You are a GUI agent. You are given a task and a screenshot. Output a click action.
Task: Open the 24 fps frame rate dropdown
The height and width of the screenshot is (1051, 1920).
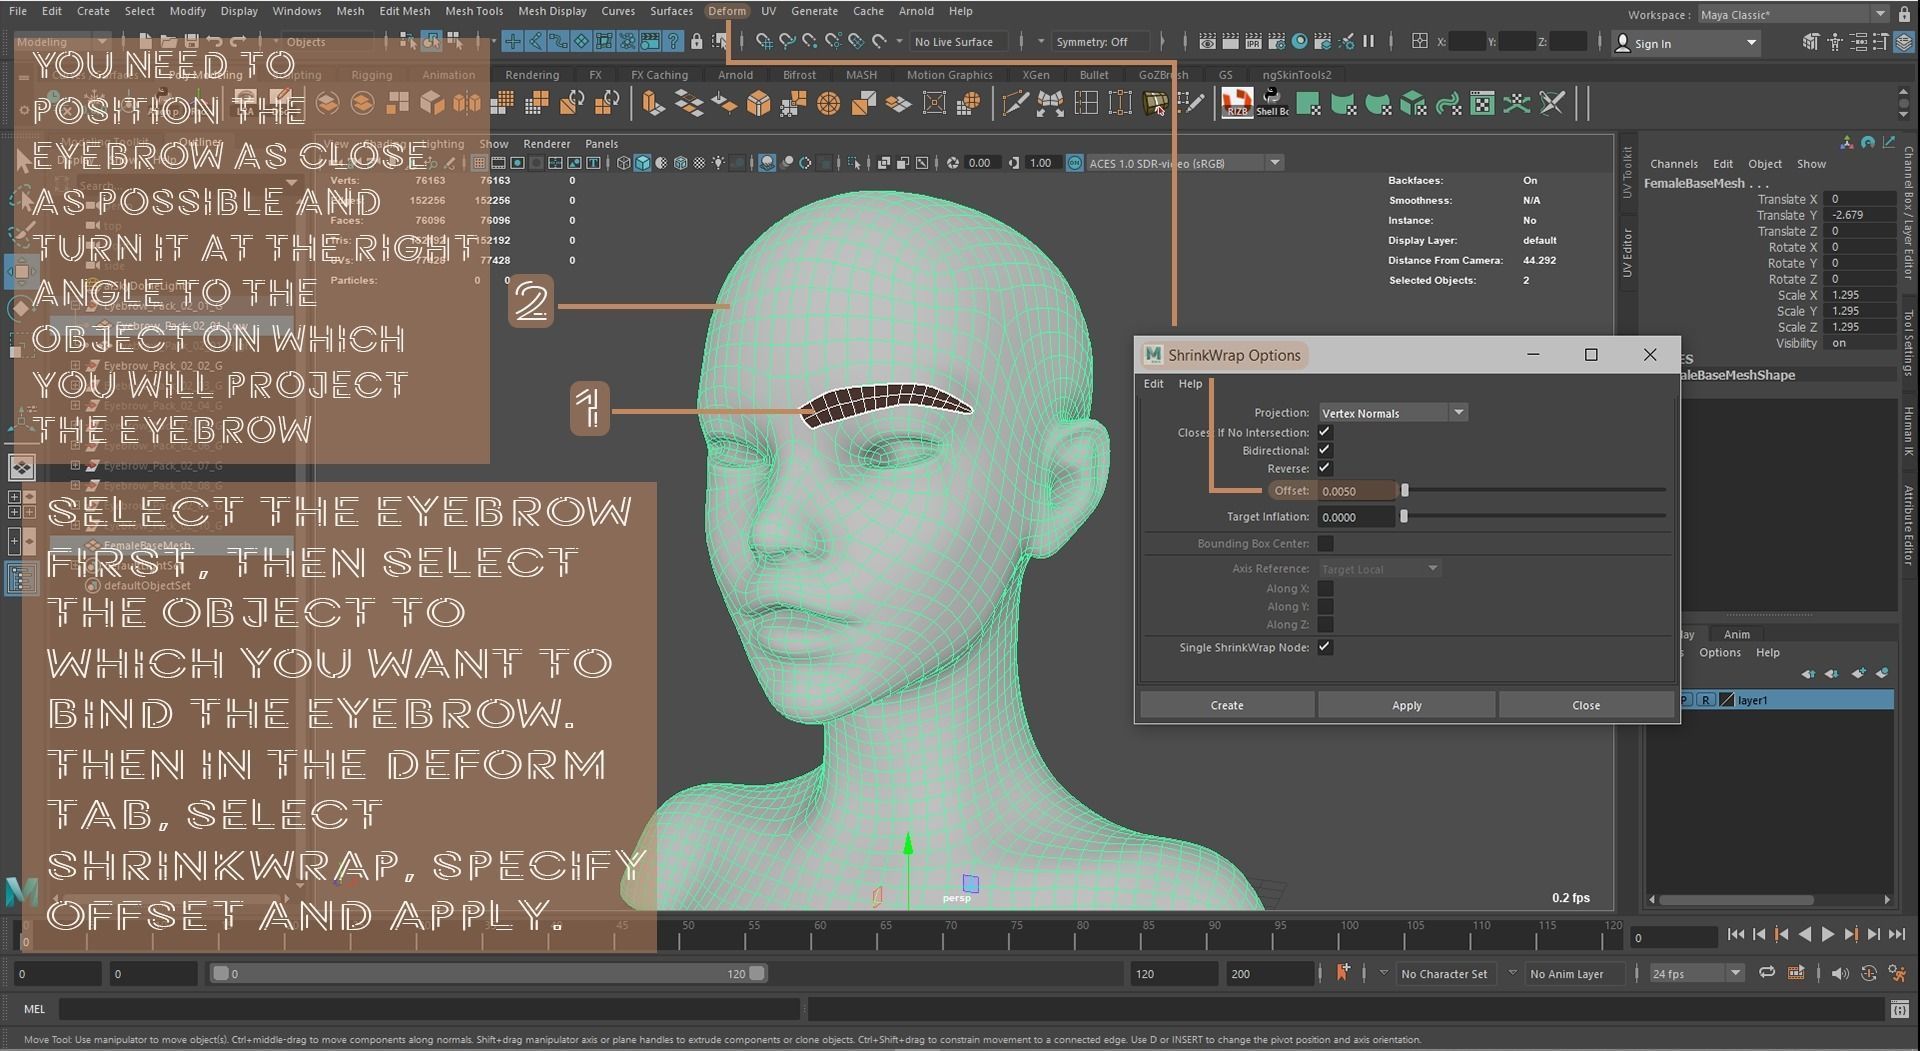pos(1696,973)
